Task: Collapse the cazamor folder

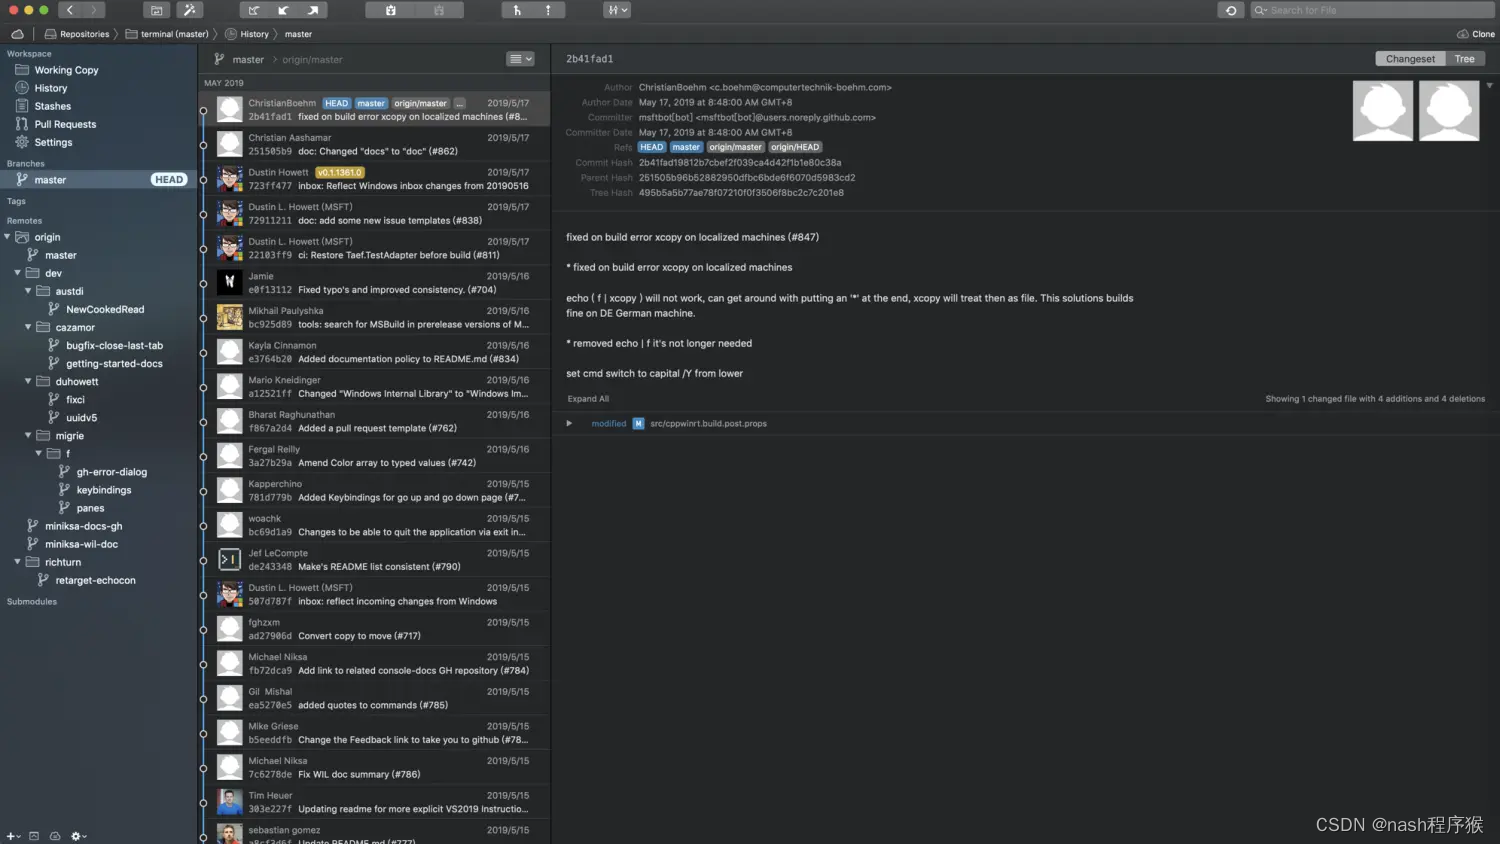Action: (28, 327)
